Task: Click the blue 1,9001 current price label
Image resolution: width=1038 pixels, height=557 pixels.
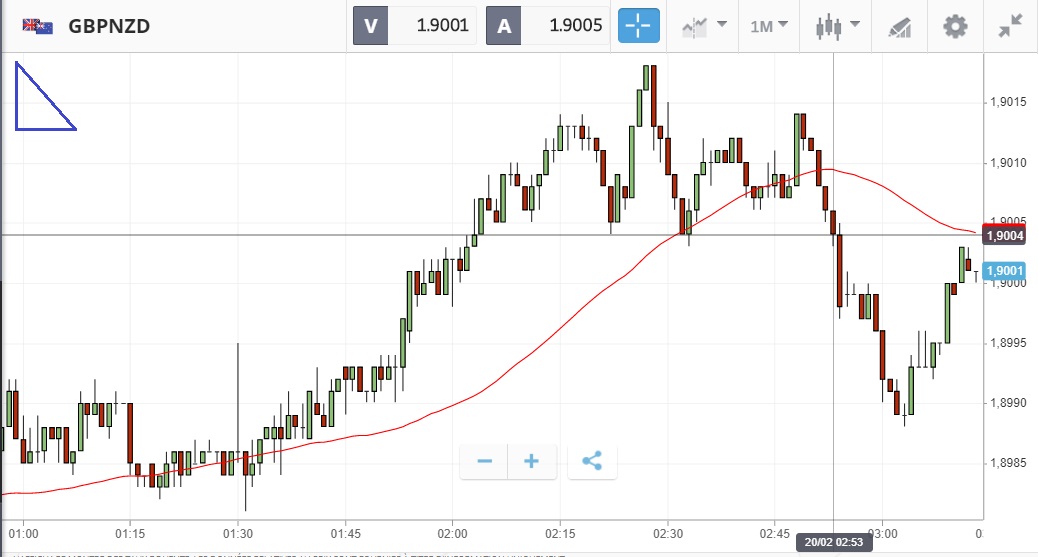Action: [1003, 271]
